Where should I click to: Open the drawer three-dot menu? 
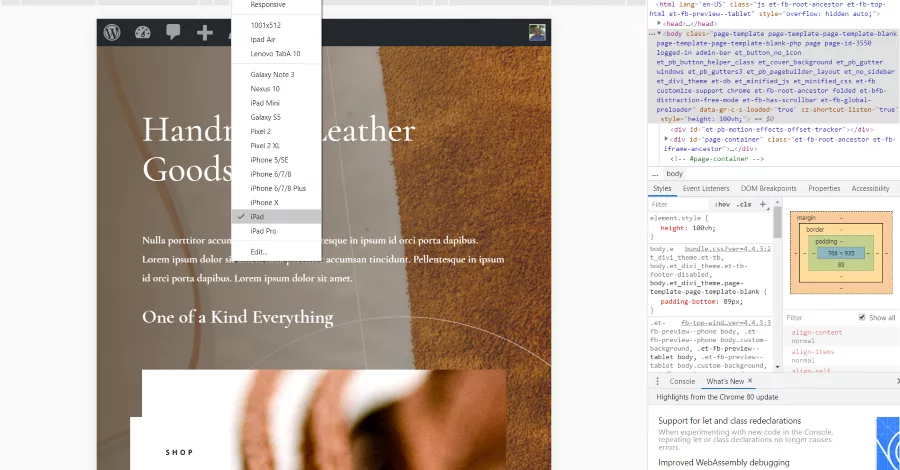657,382
